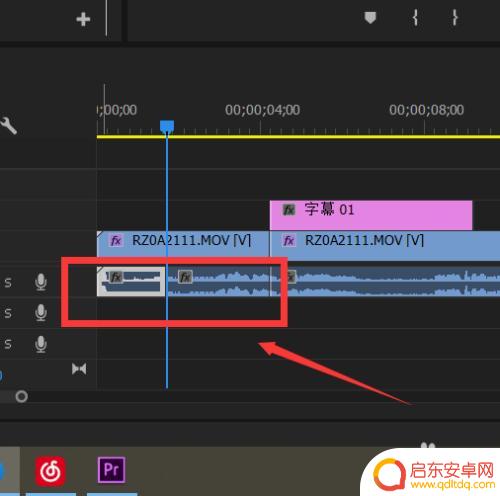Click the plus Button Editor icon
This screenshot has height=496, width=500.
(x=83, y=19)
